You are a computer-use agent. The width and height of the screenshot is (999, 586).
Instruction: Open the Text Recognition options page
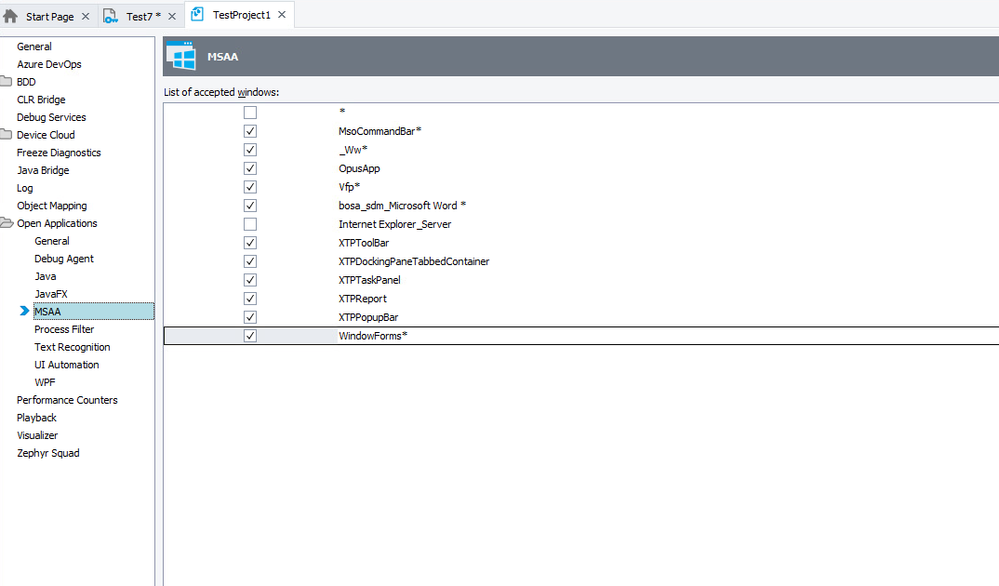point(72,347)
